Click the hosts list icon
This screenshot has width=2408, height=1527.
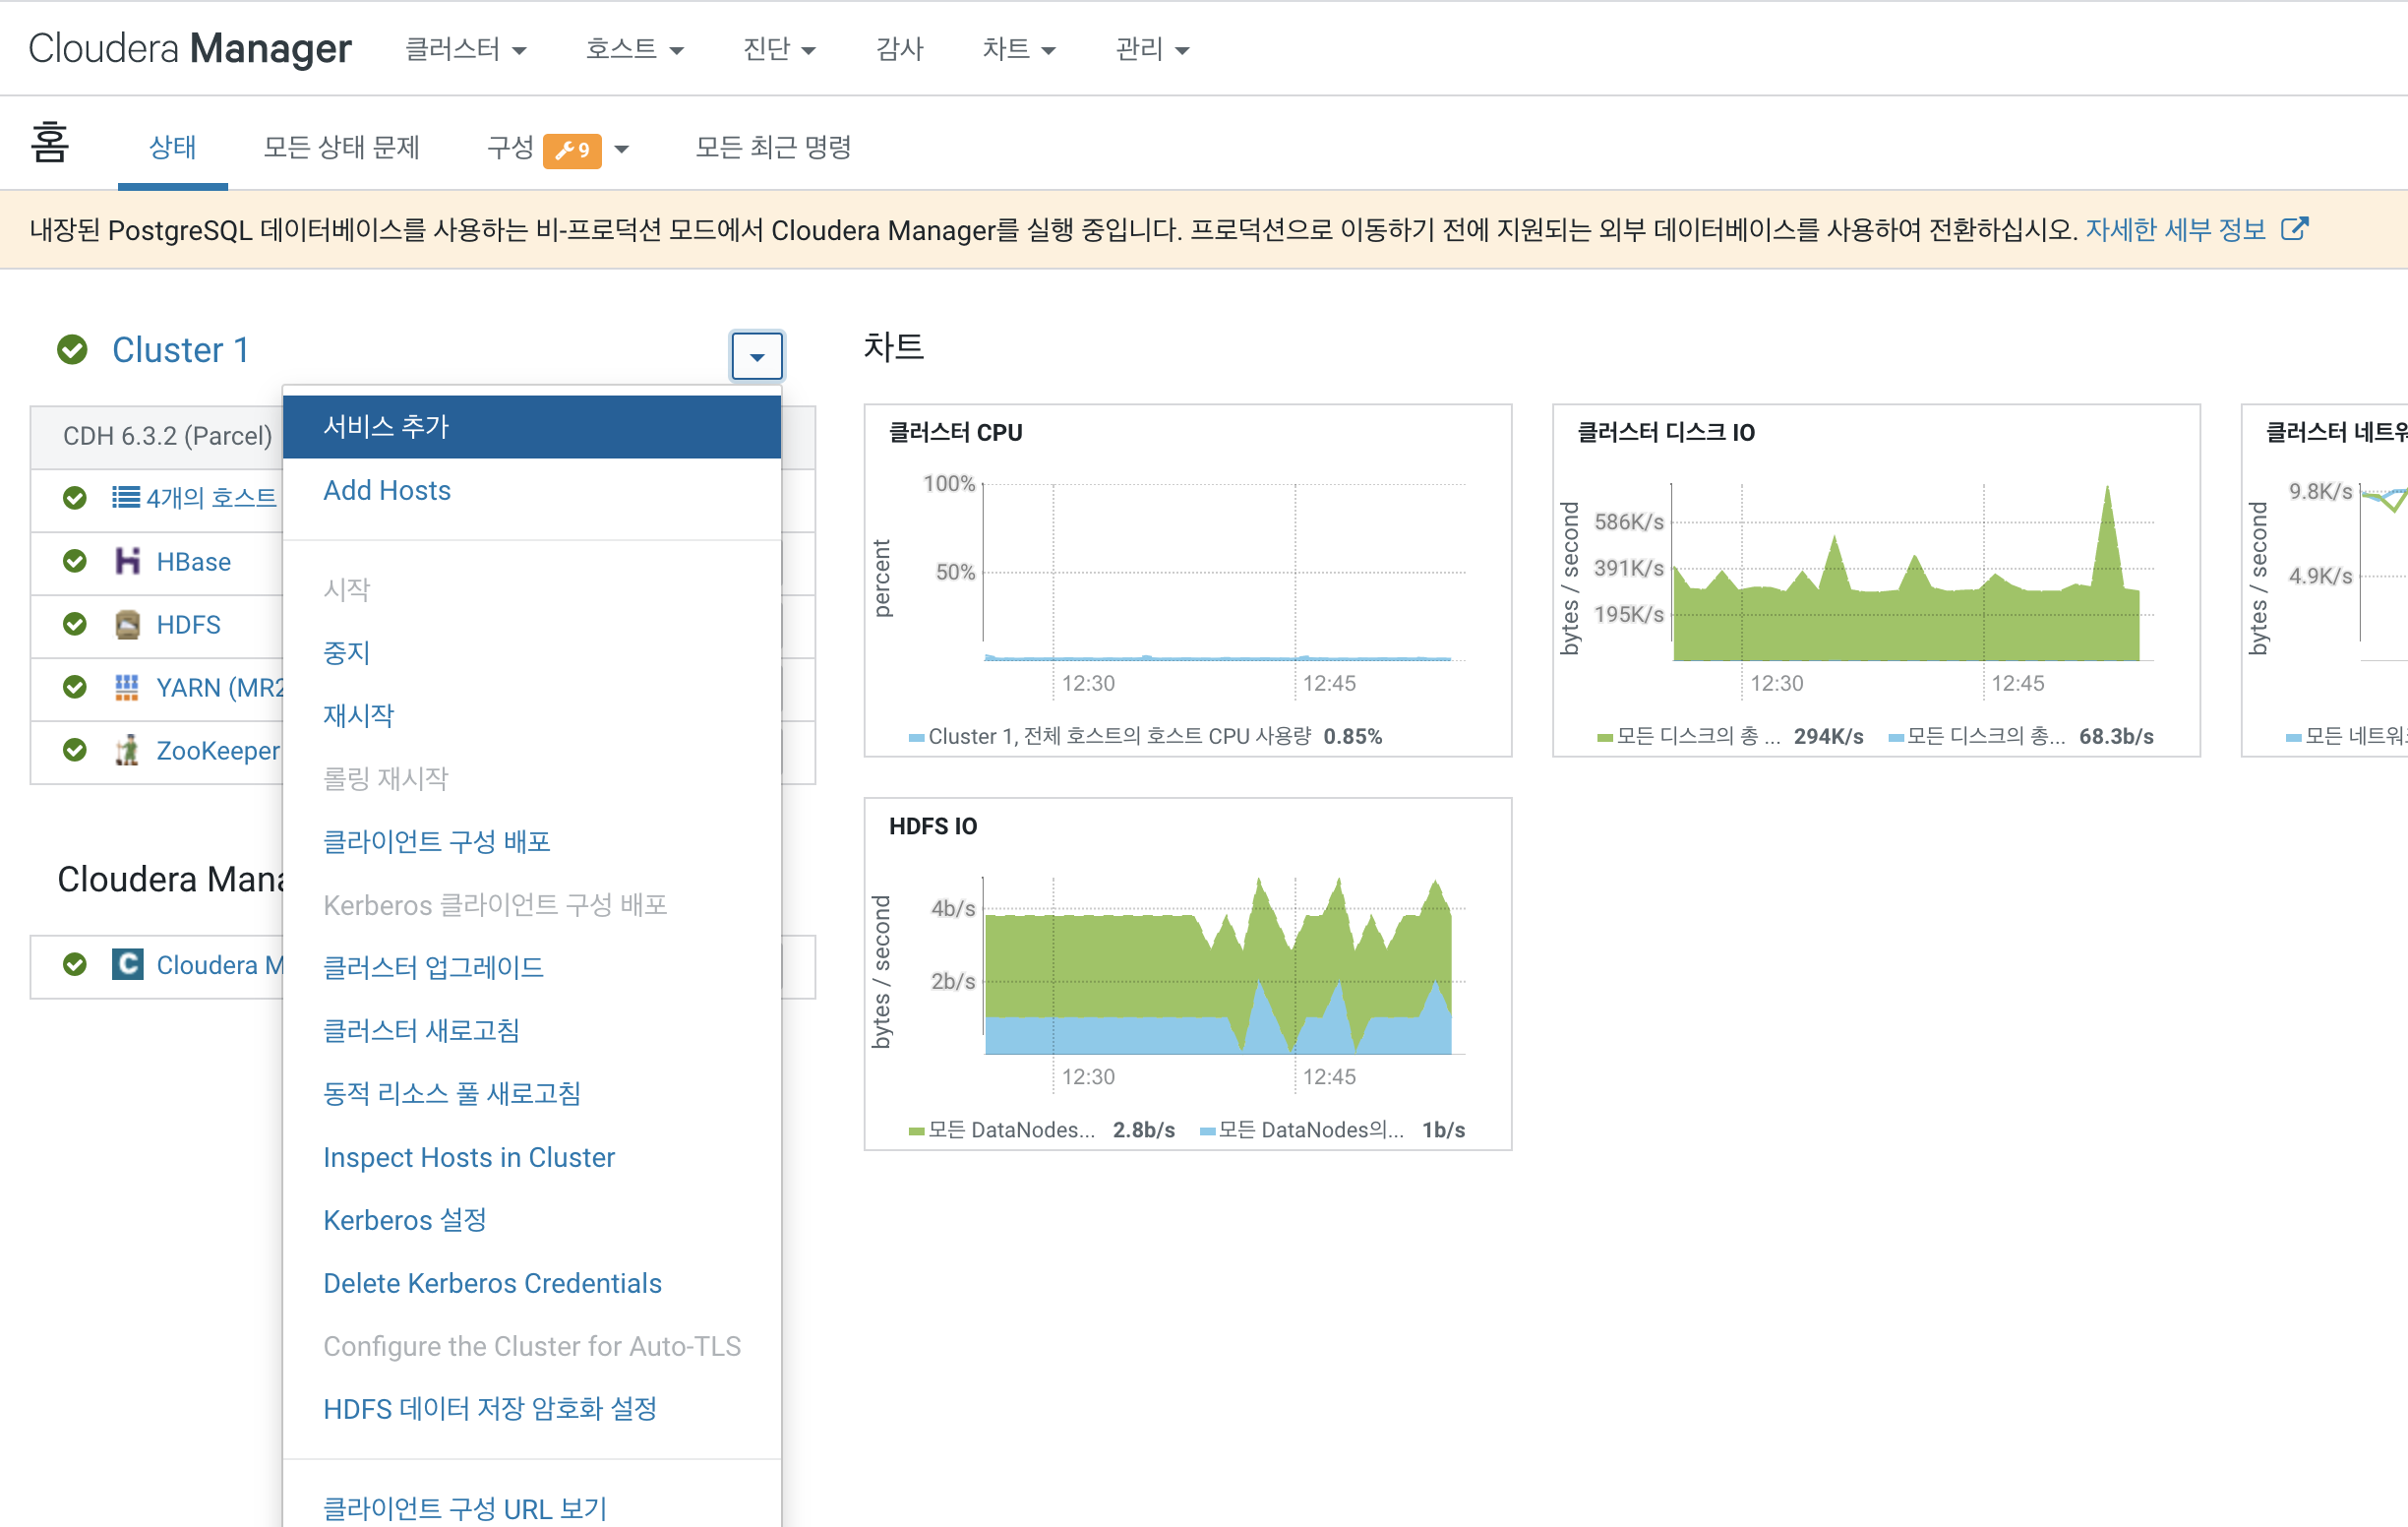(x=126, y=497)
